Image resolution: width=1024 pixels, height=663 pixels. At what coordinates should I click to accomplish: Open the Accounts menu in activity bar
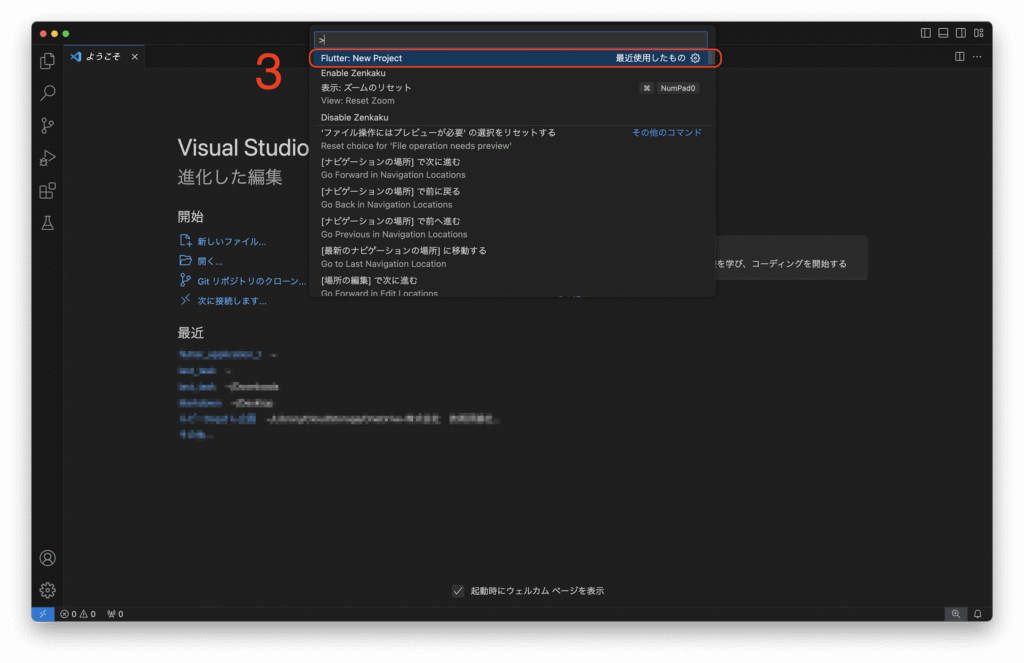tap(48, 558)
